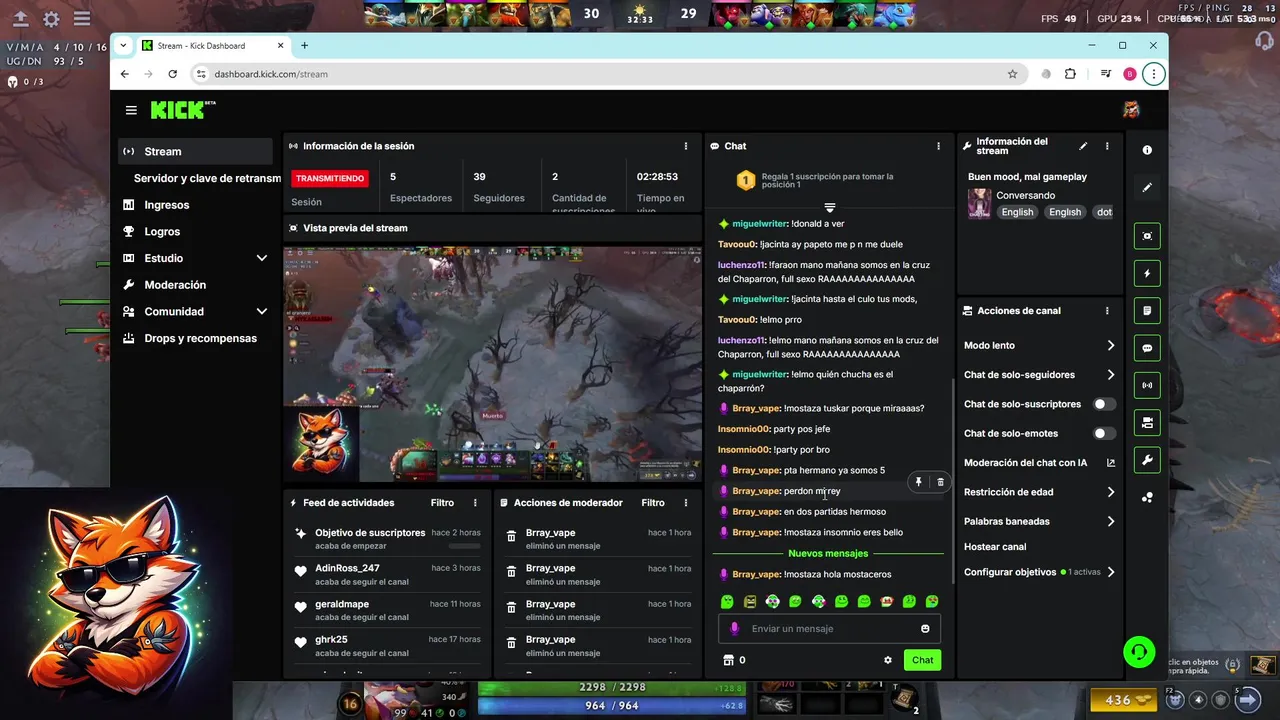Open the emoji picker in message box
The image size is (1280, 720).
tap(925, 629)
